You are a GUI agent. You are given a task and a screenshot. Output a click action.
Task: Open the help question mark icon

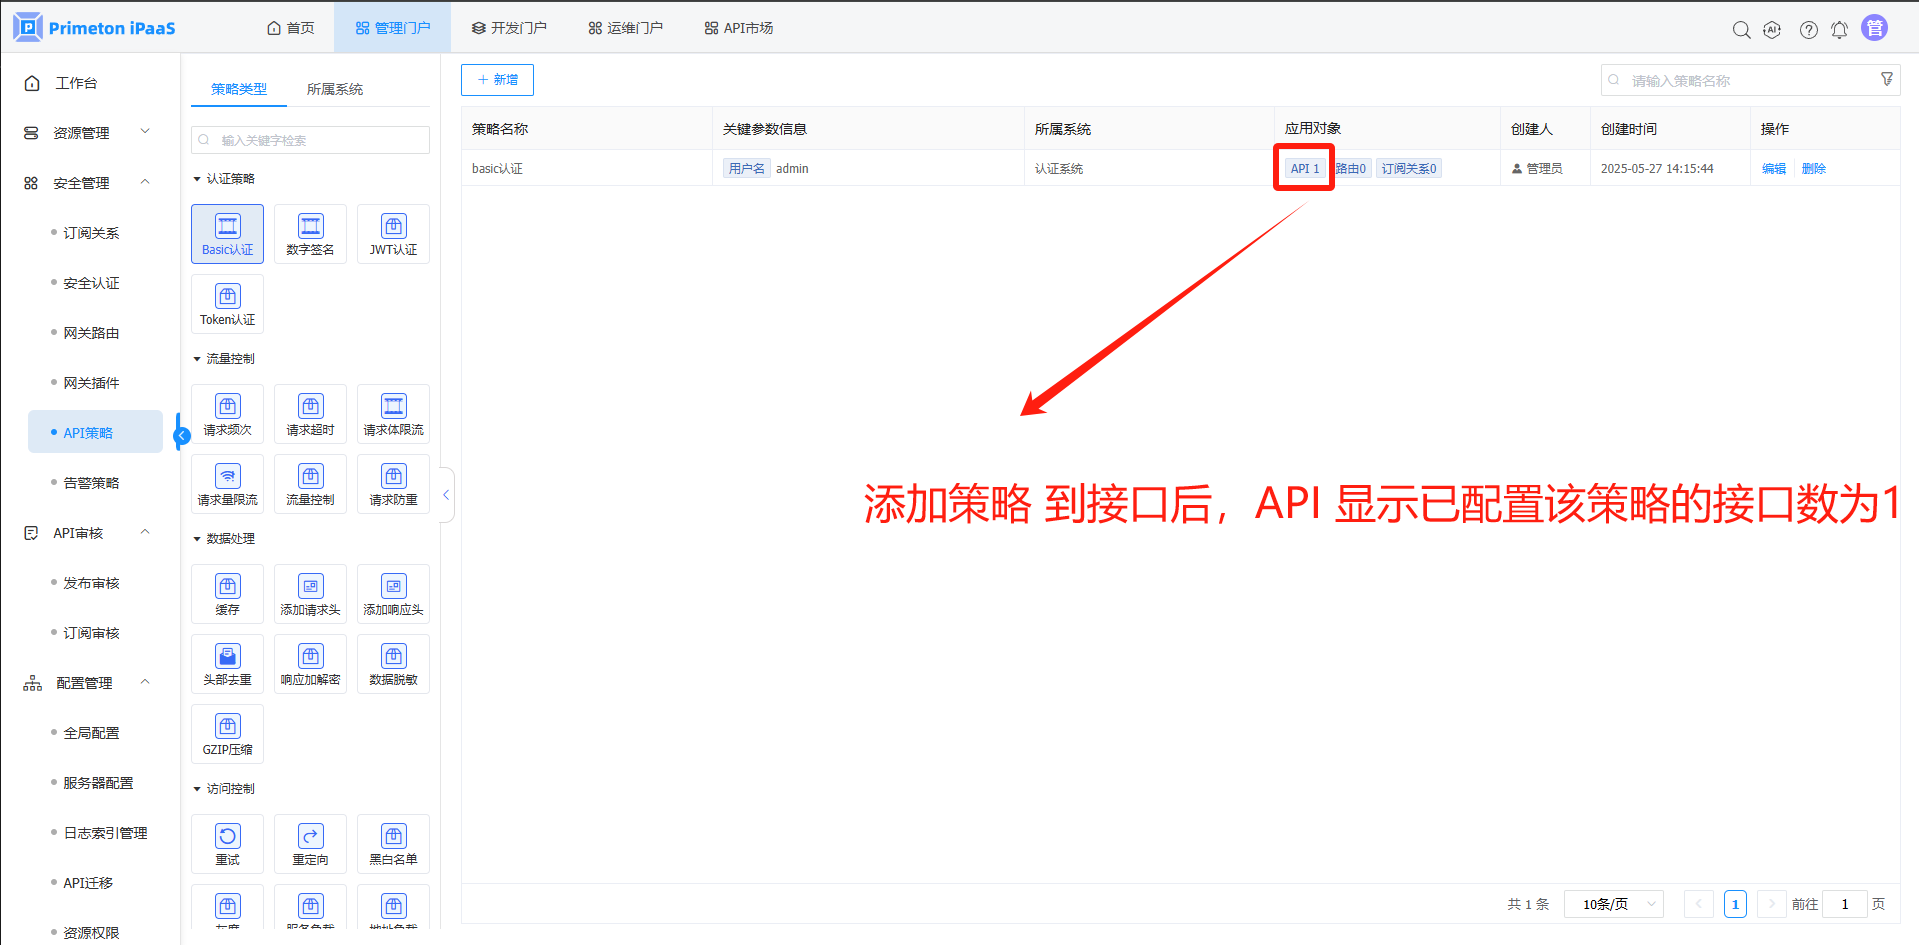click(x=1808, y=30)
